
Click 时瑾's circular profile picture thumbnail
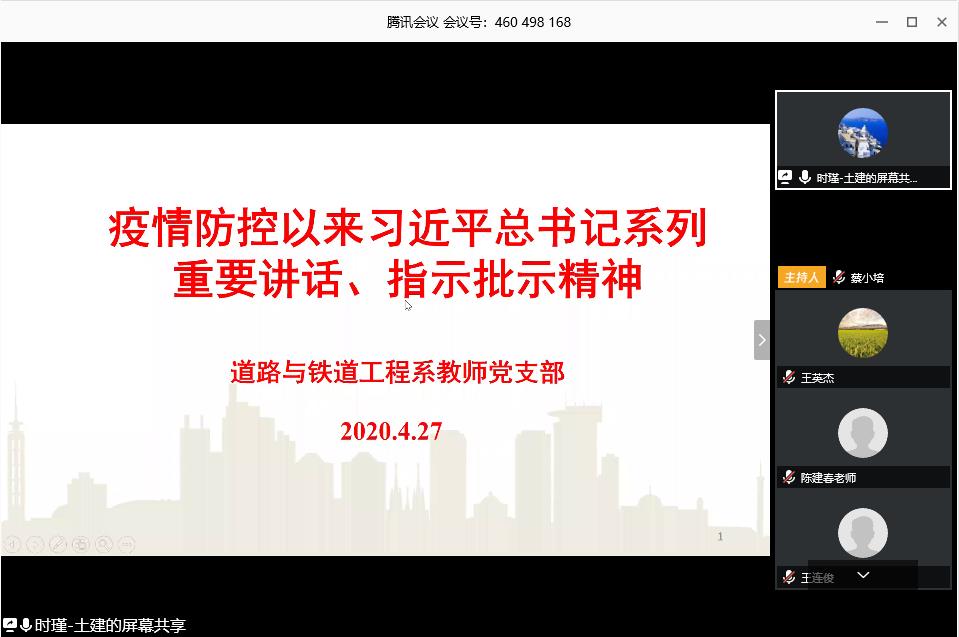click(x=862, y=134)
